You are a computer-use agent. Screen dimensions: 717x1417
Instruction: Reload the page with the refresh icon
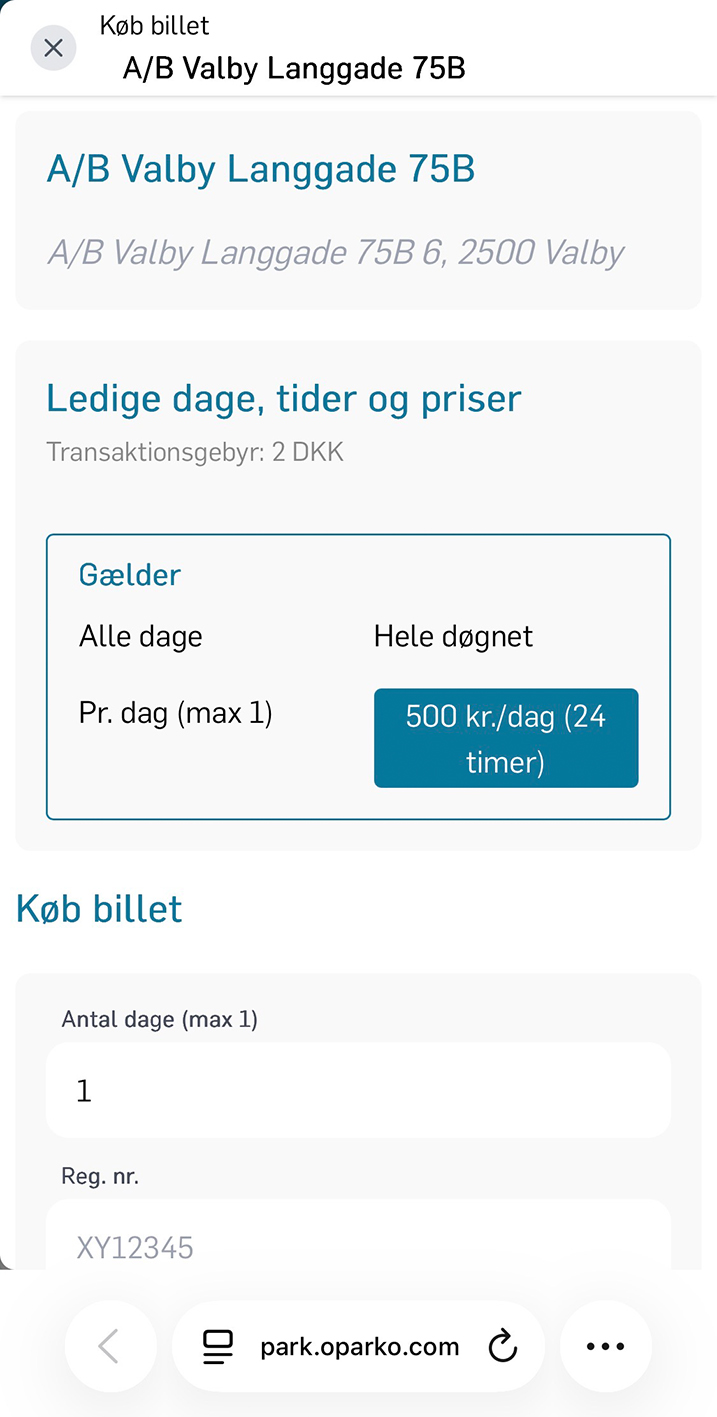[x=502, y=1347]
